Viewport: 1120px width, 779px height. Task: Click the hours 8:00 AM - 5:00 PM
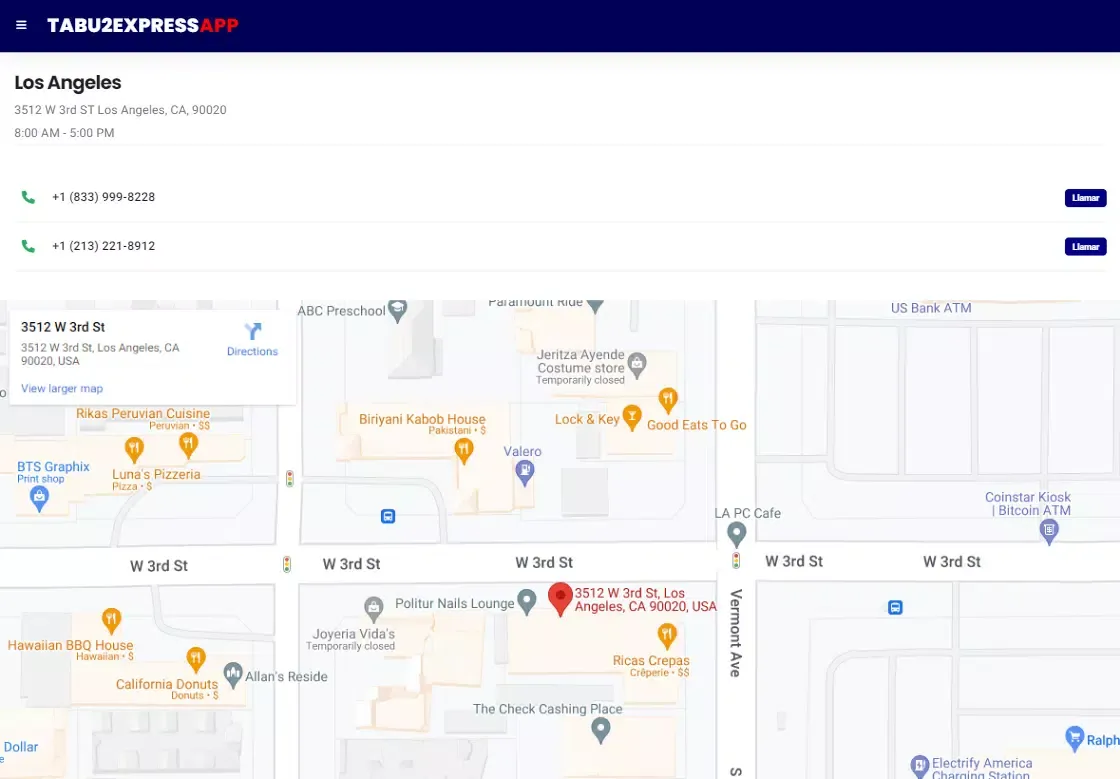tap(64, 133)
